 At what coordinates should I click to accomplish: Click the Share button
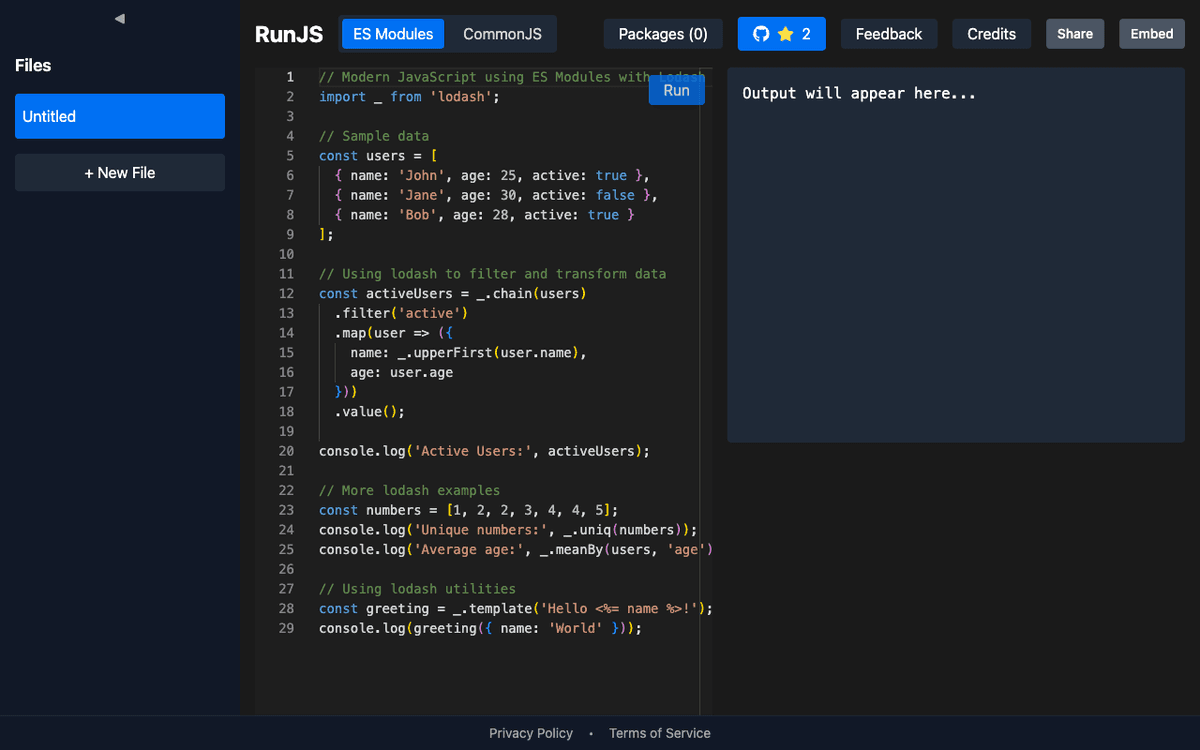coord(1075,34)
